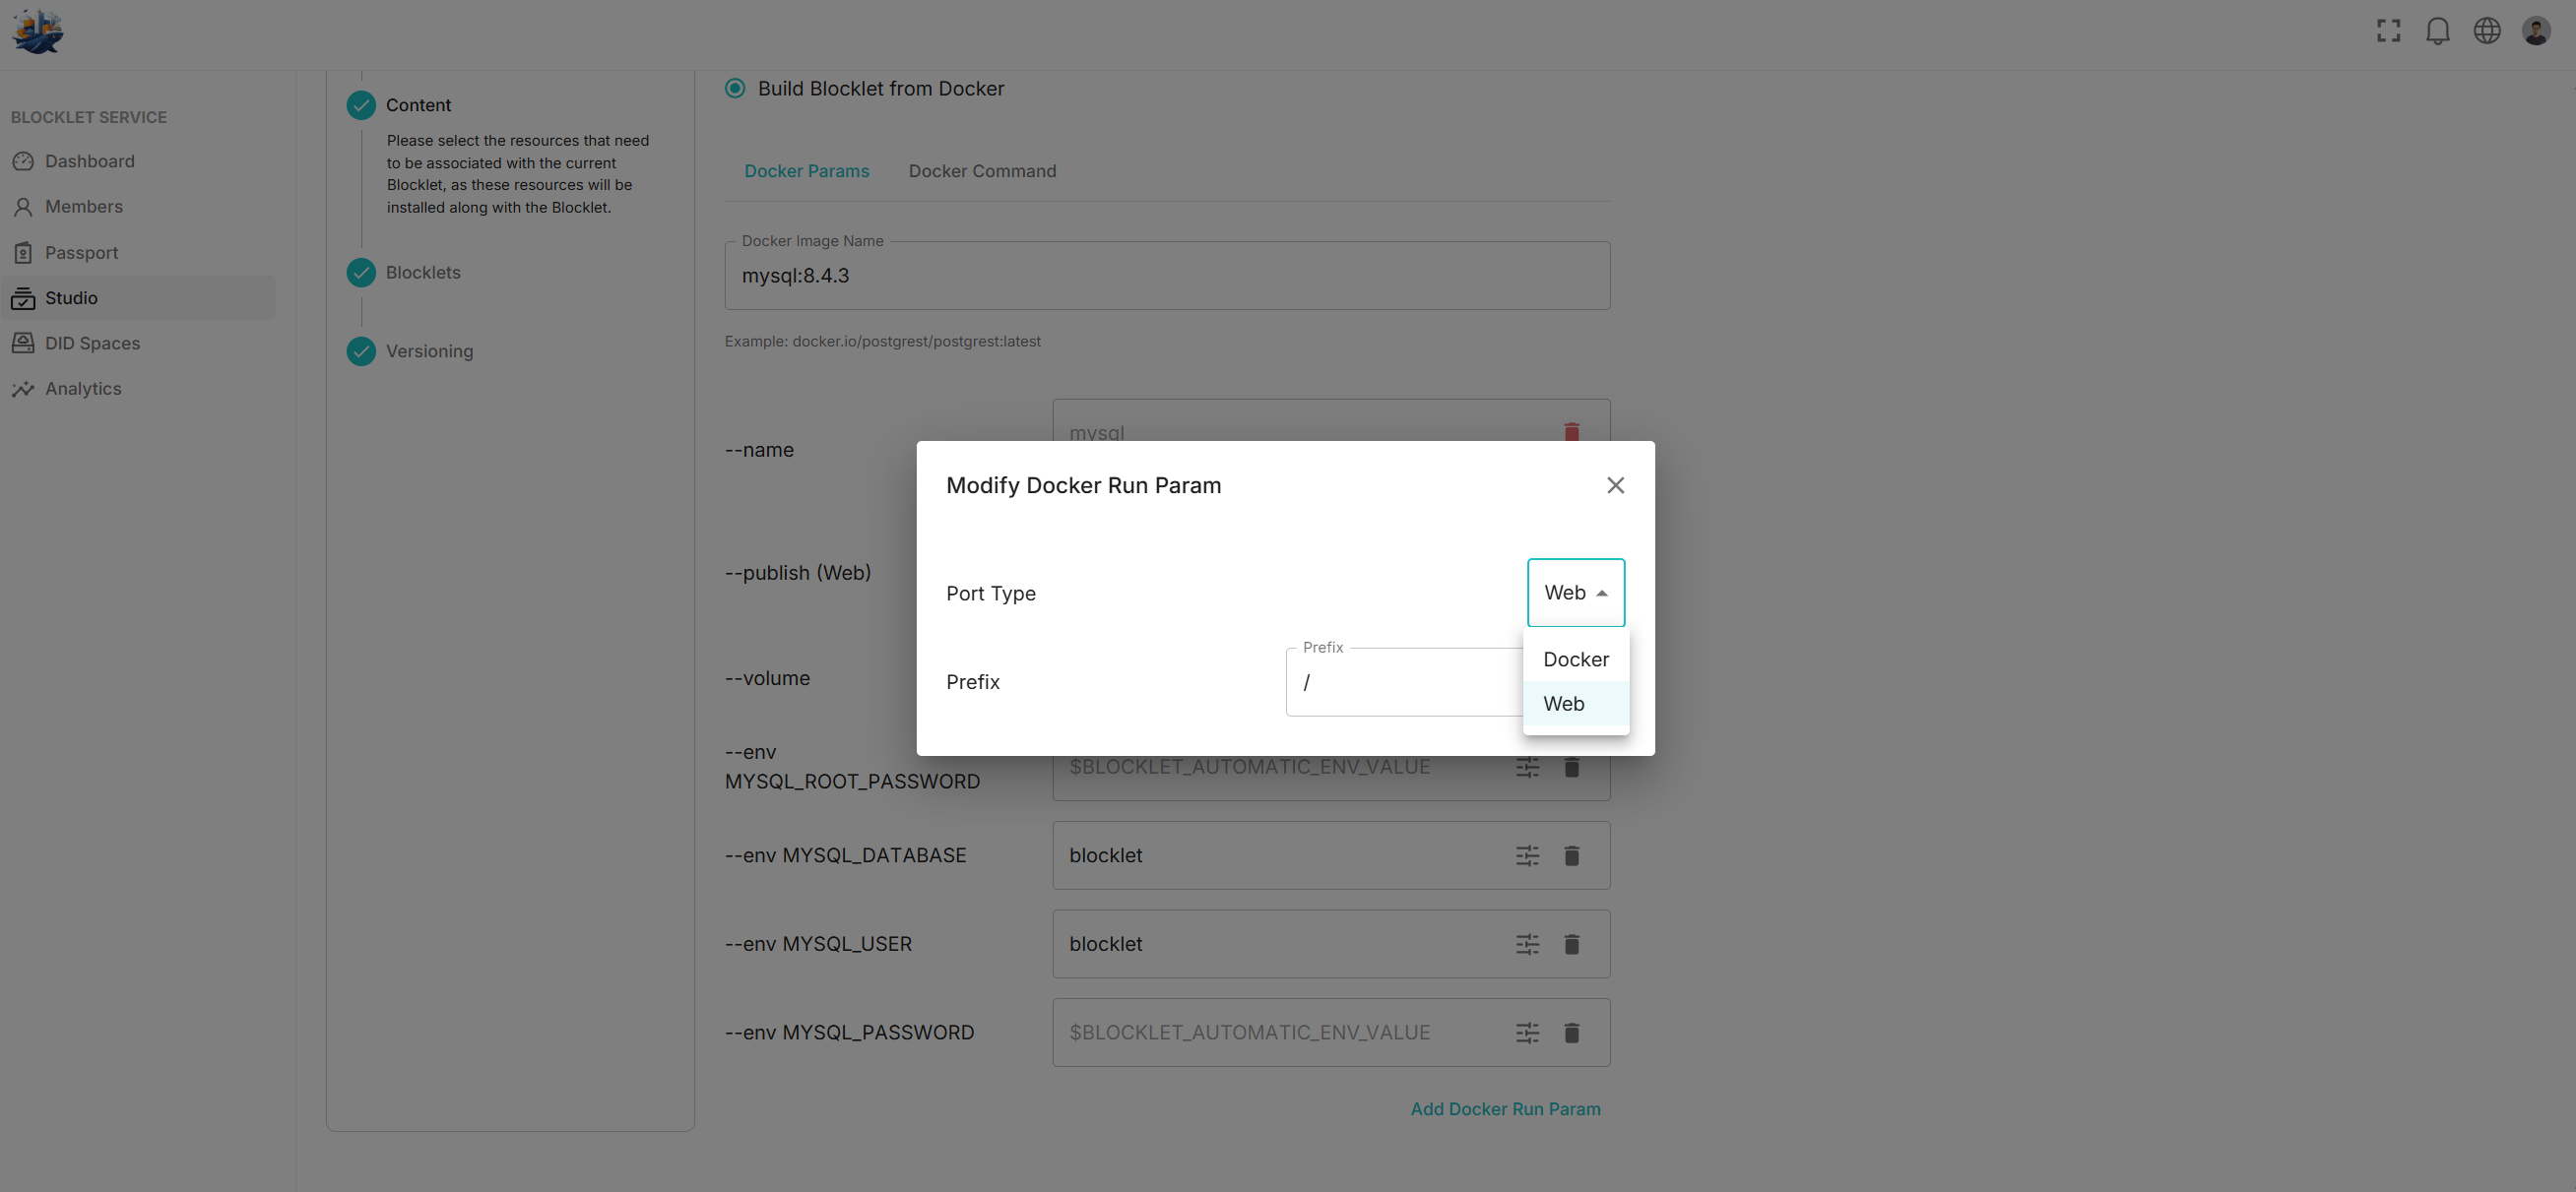
Task: Delete the MYSQL_PASSWORD env param
Action: click(x=1571, y=1033)
